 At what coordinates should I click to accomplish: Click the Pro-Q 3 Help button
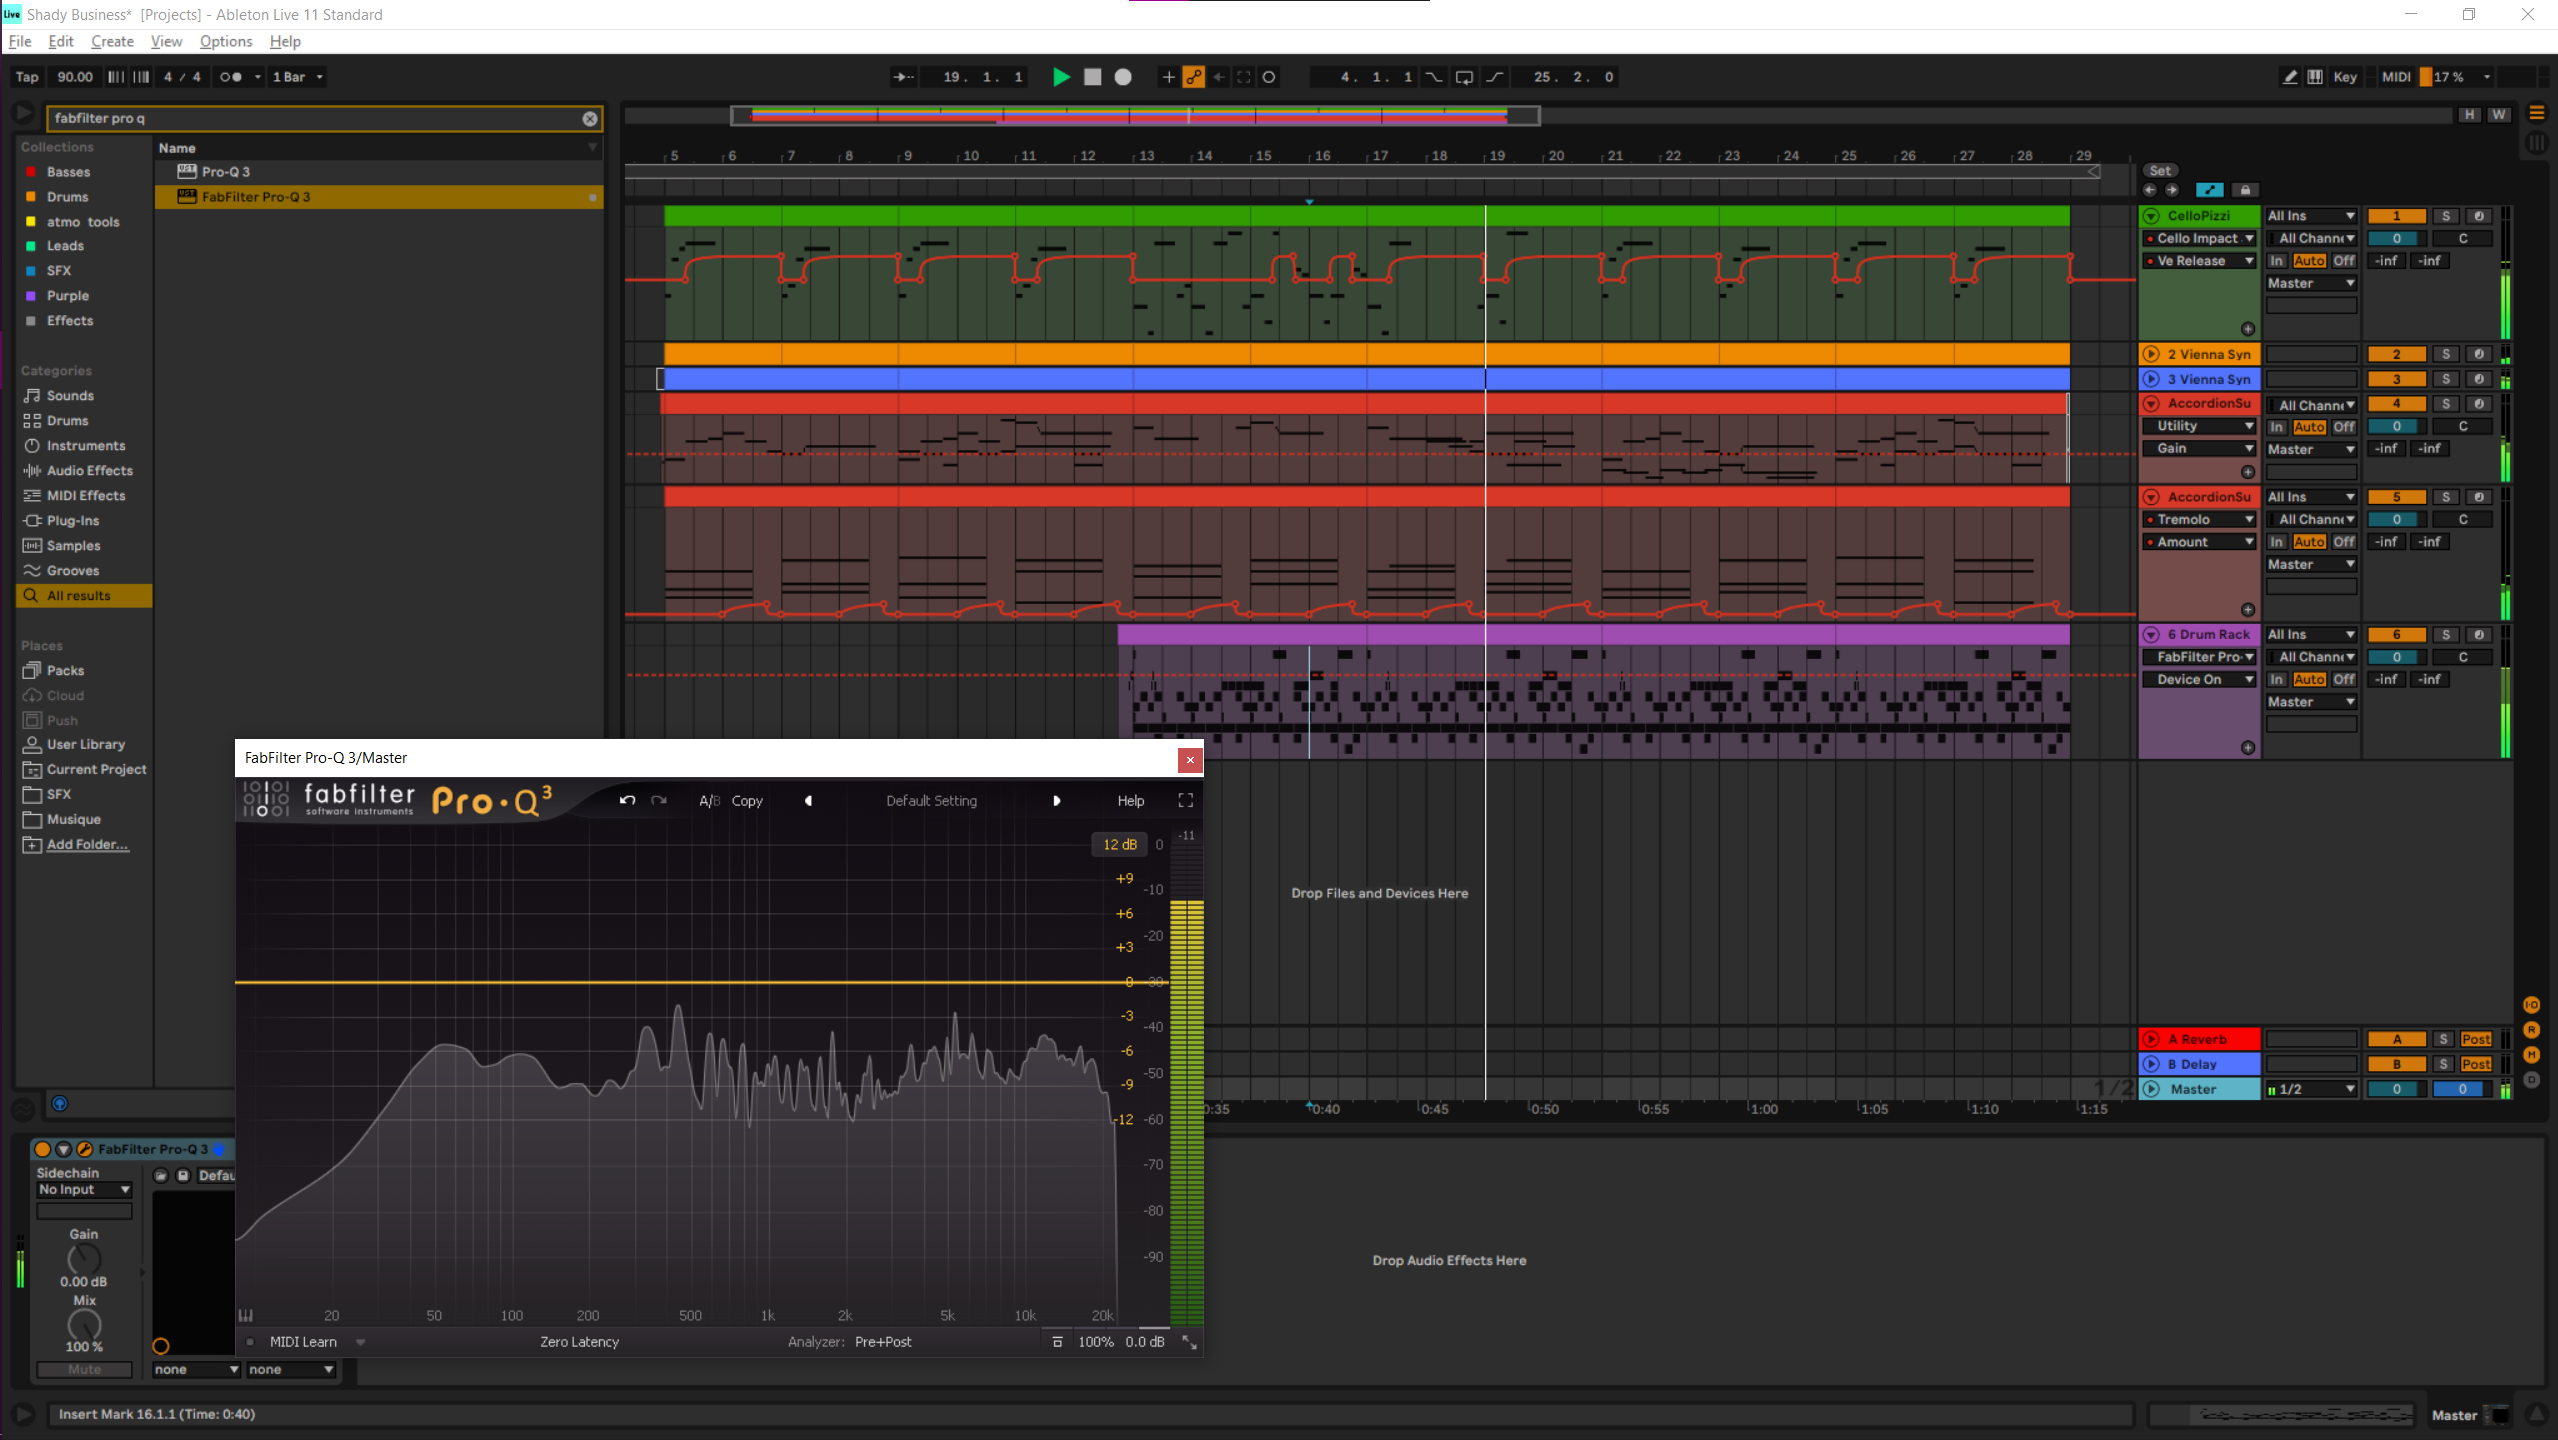point(1130,801)
